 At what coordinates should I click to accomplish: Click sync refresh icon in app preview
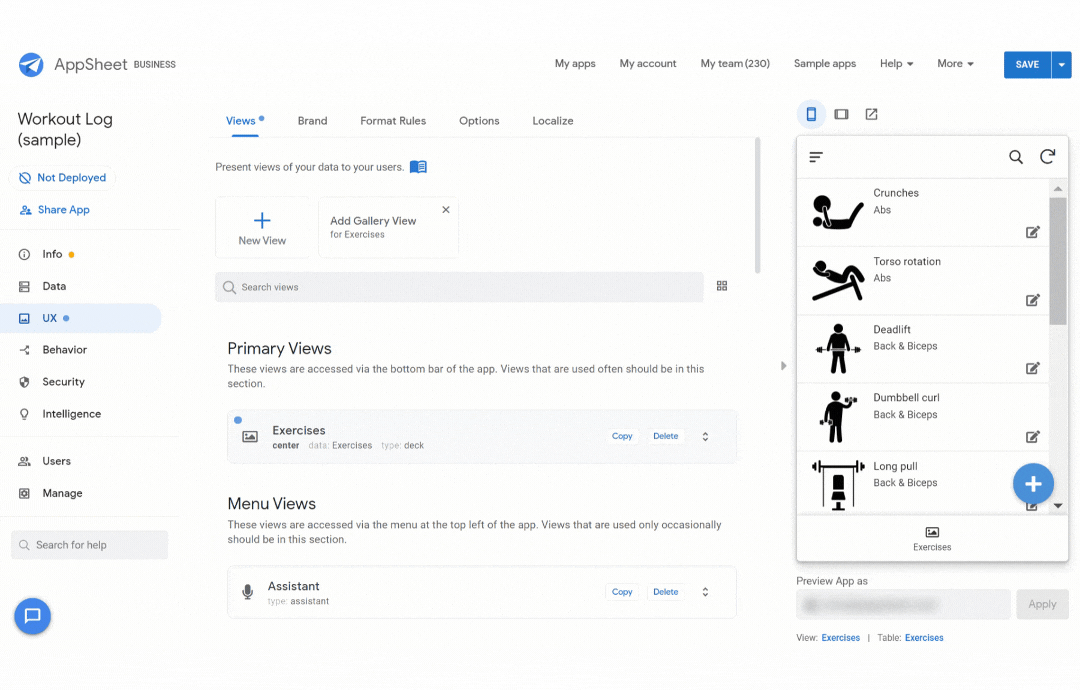pyautogui.click(x=1048, y=157)
